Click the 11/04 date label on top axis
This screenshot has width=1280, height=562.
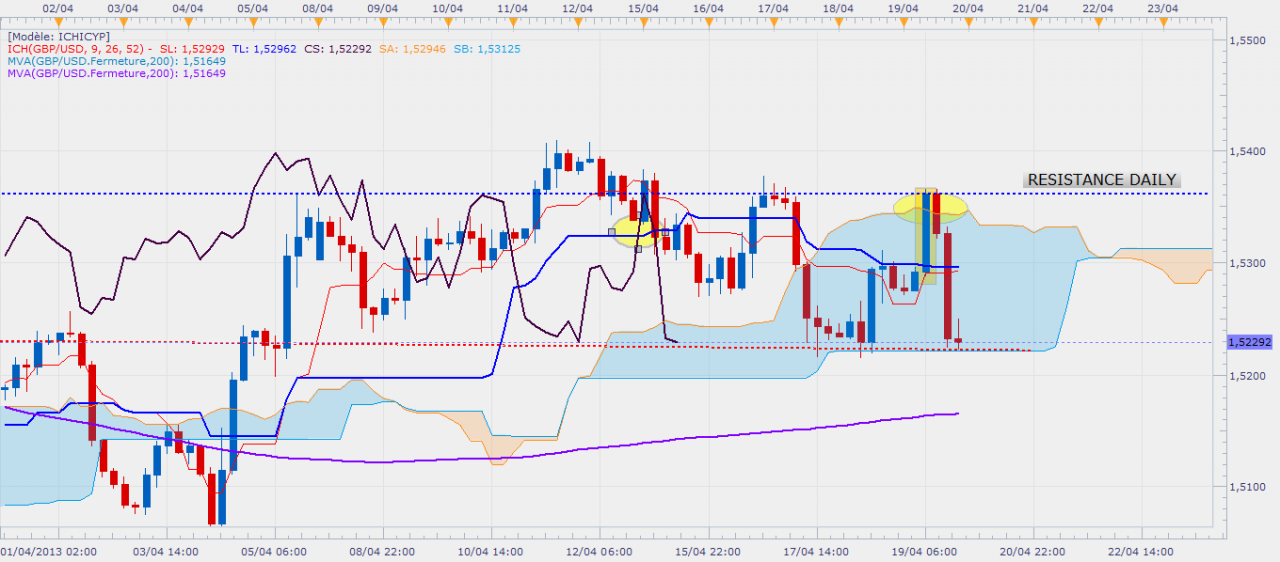[512, 8]
